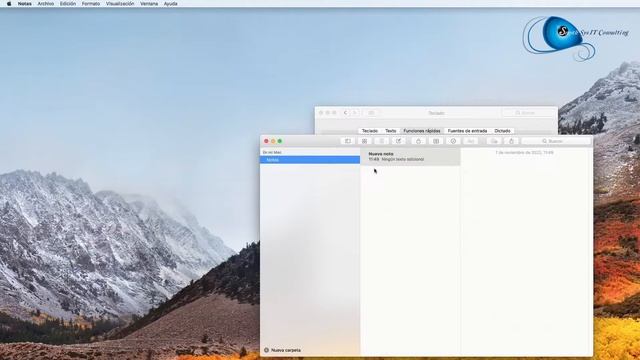Open the Edición menu
The image size is (640, 360).
point(68,4)
